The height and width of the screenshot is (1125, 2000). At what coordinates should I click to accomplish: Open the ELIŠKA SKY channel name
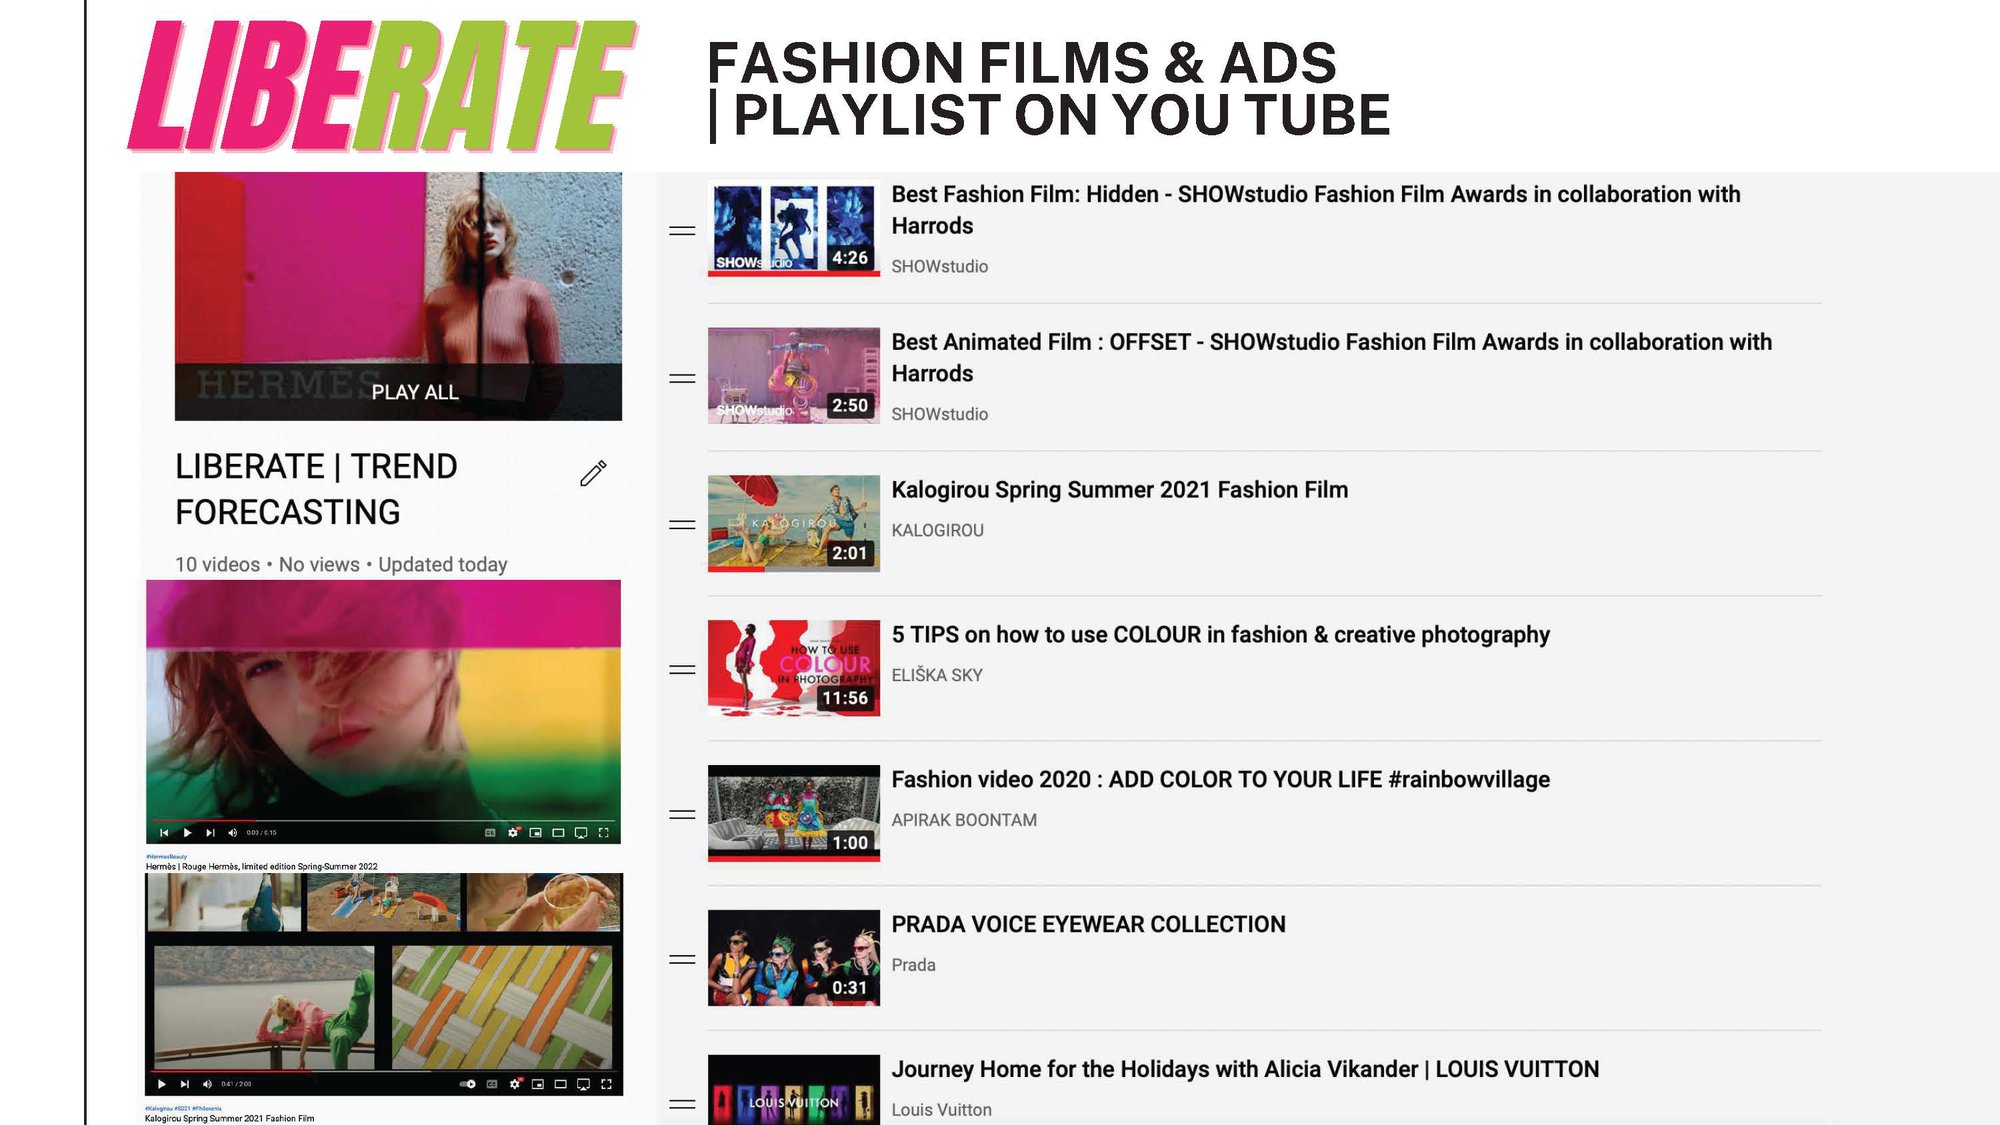936,675
